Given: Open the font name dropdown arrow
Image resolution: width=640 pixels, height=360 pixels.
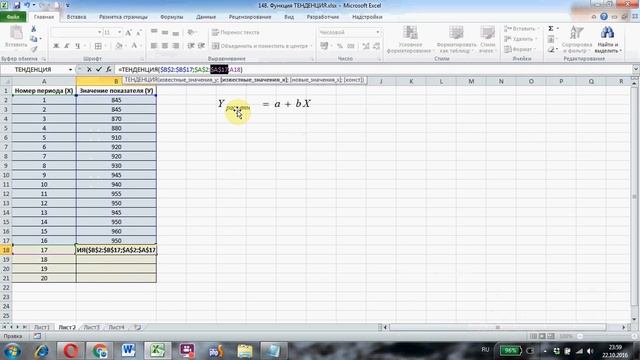Looking at the screenshot, I should (x=99, y=32).
